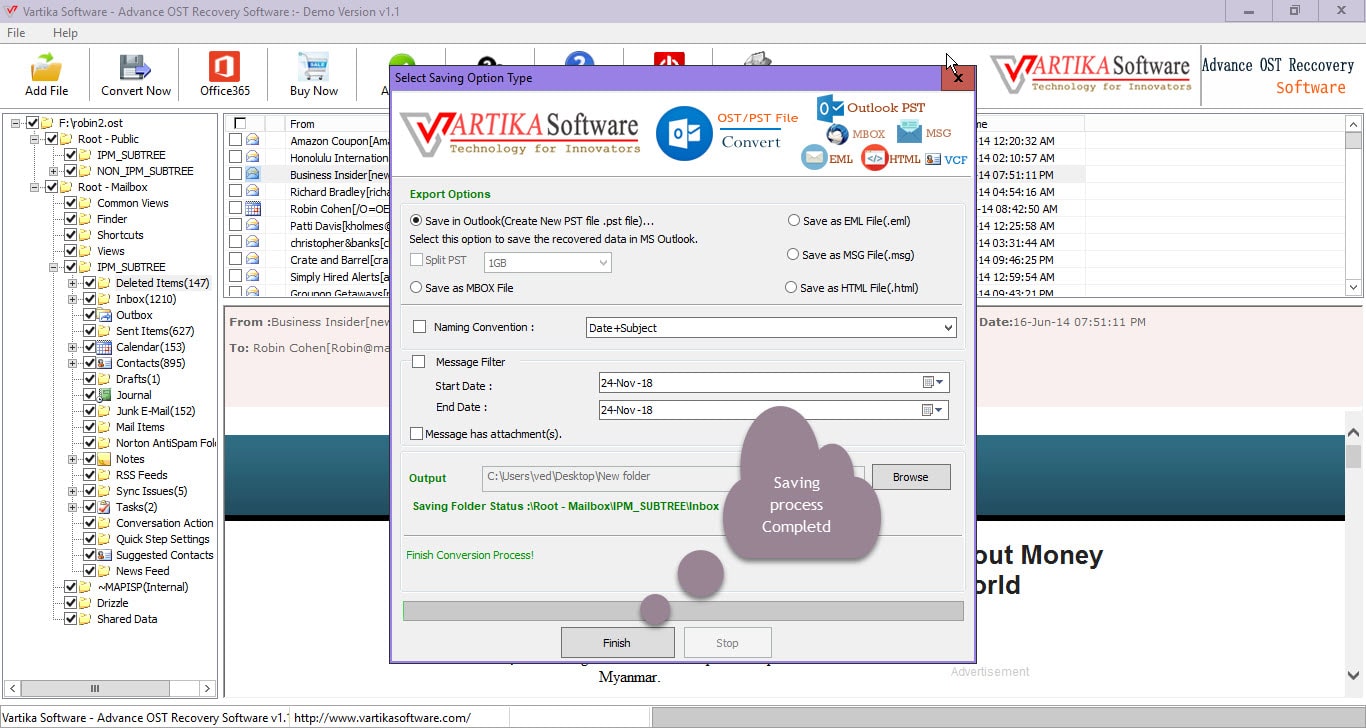Image resolution: width=1366 pixels, height=728 pixels.
Task: Click the Deleted Items folder icon
Action: pos(105,283)
